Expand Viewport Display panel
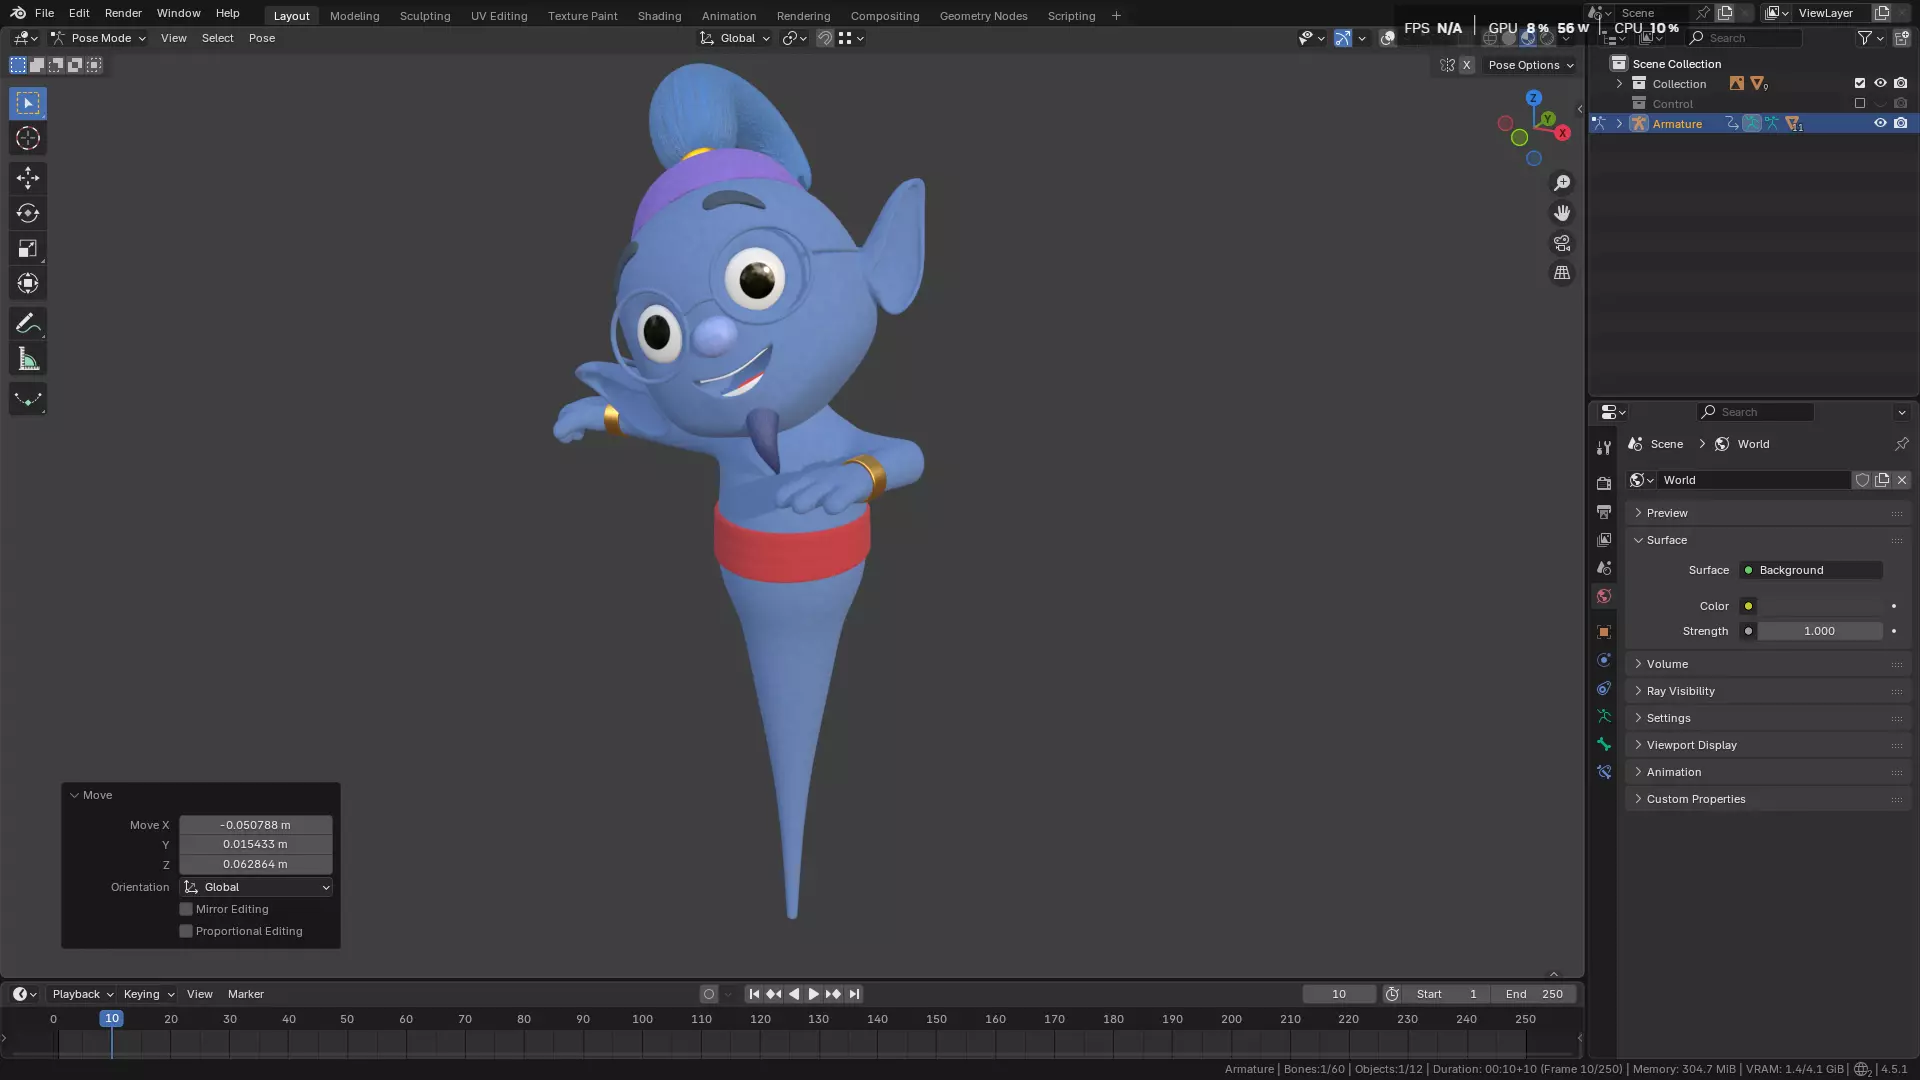 (x=1767, y=745)
